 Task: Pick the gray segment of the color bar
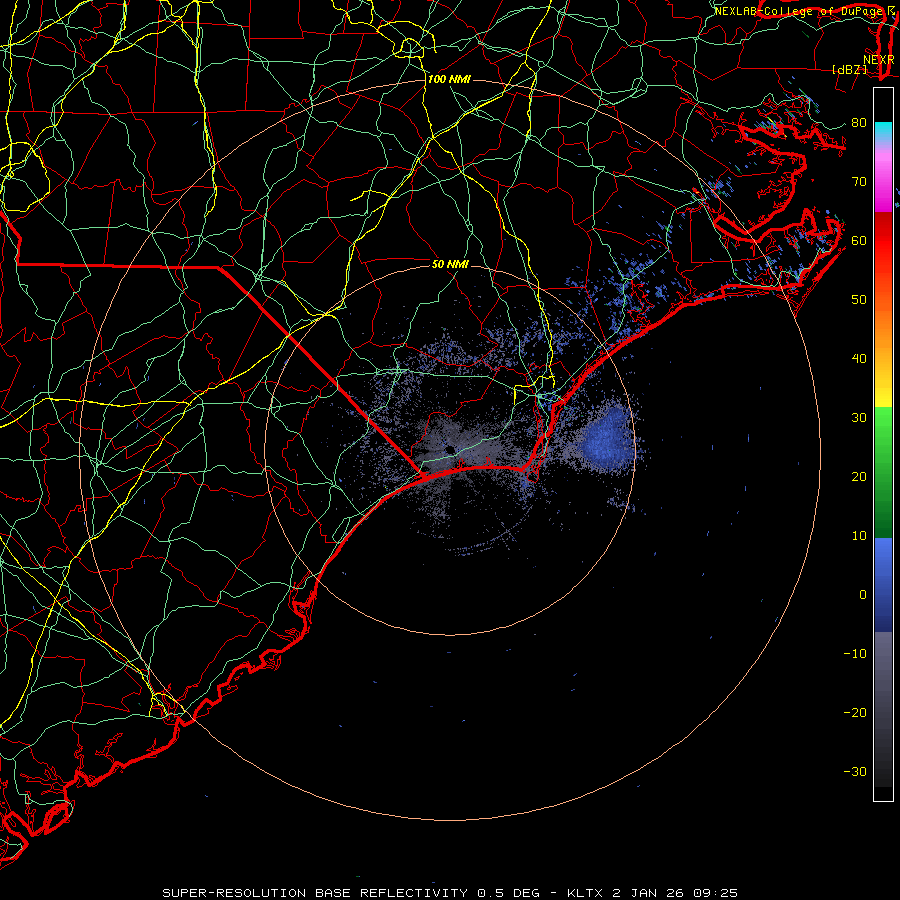(883, 709)
